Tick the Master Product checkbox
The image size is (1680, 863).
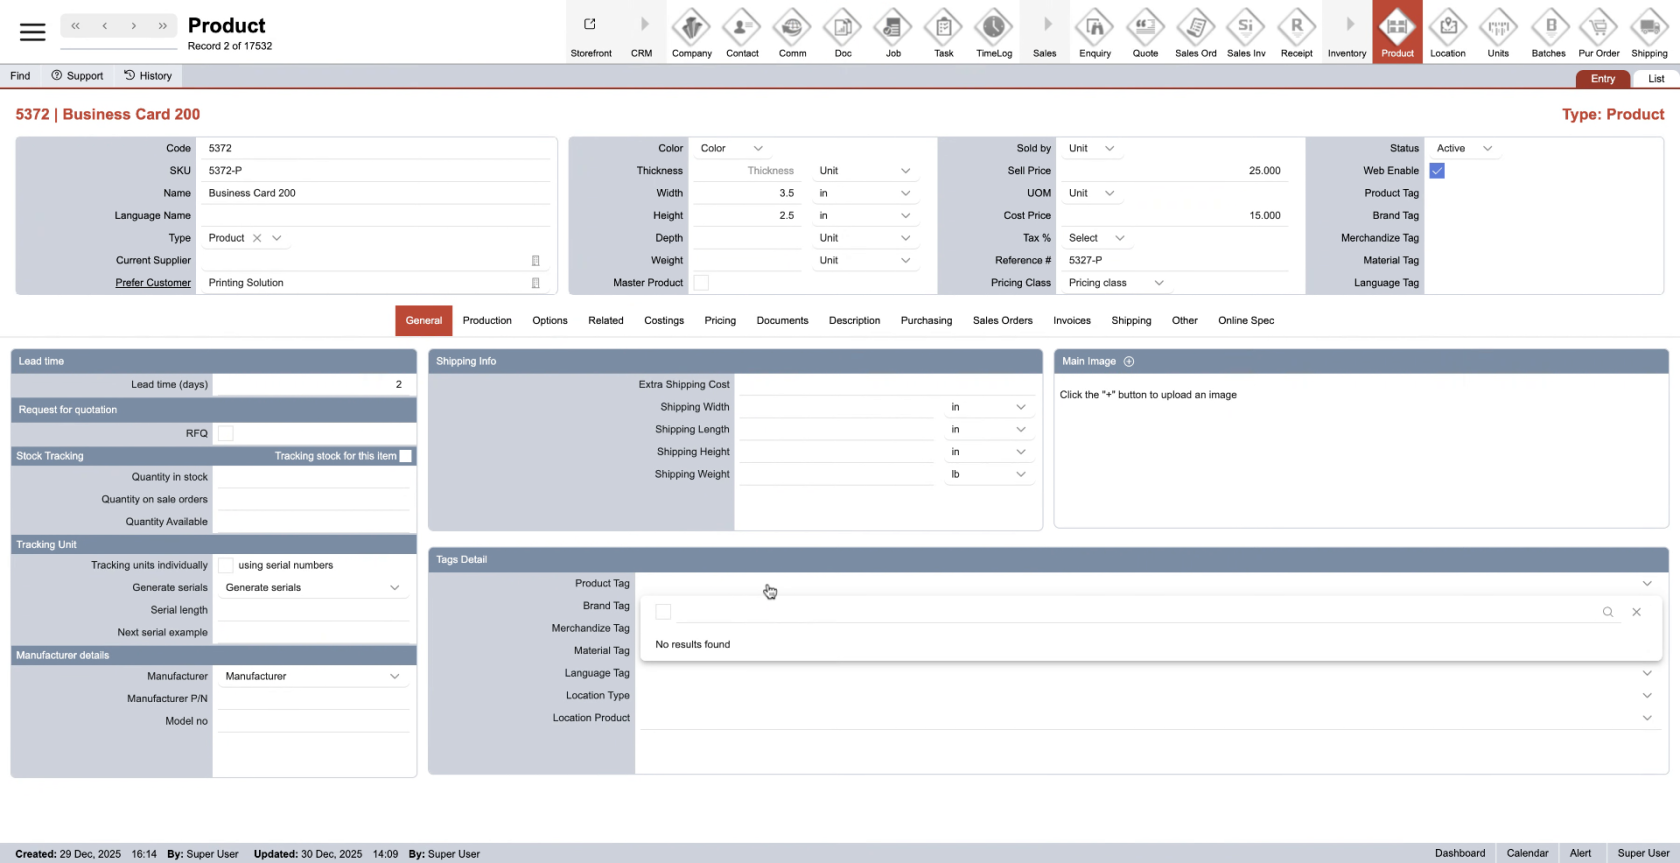tap(701, 283)
